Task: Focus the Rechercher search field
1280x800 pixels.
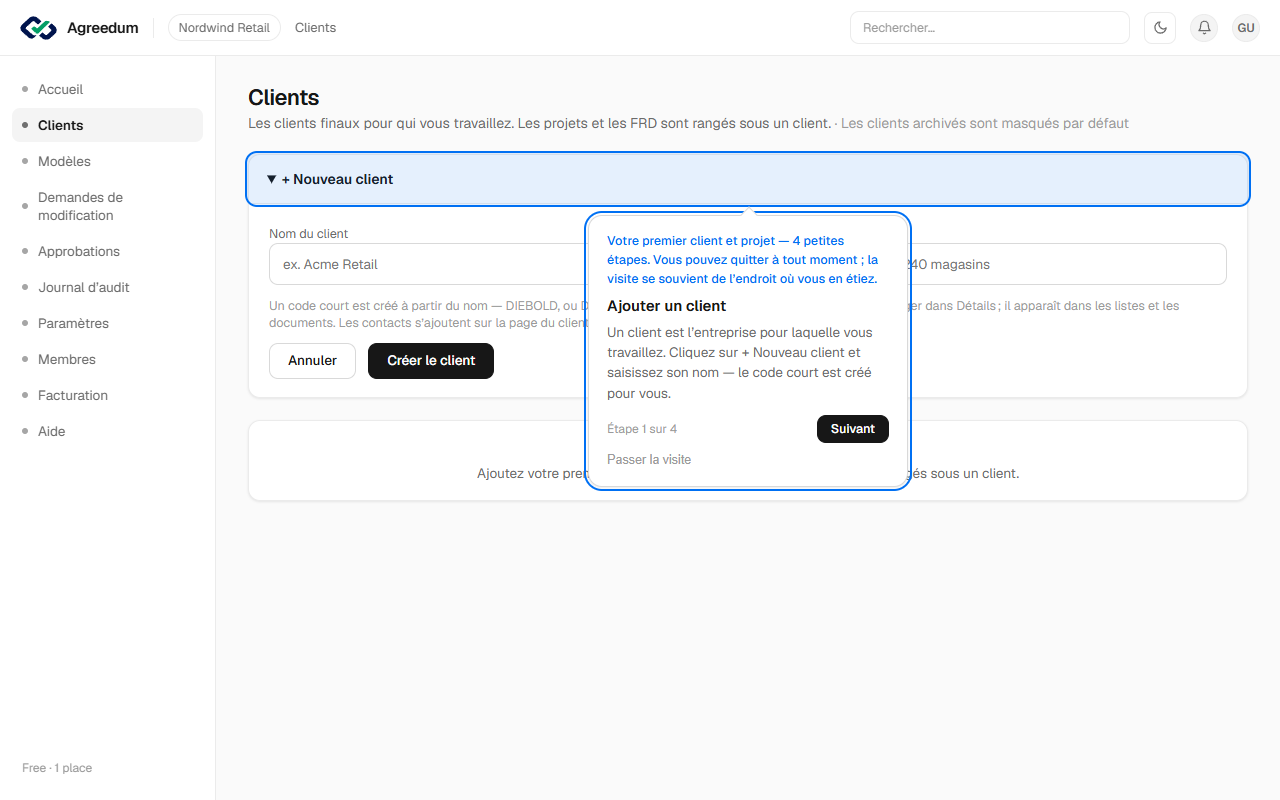Action: click(x=989, y=28)
